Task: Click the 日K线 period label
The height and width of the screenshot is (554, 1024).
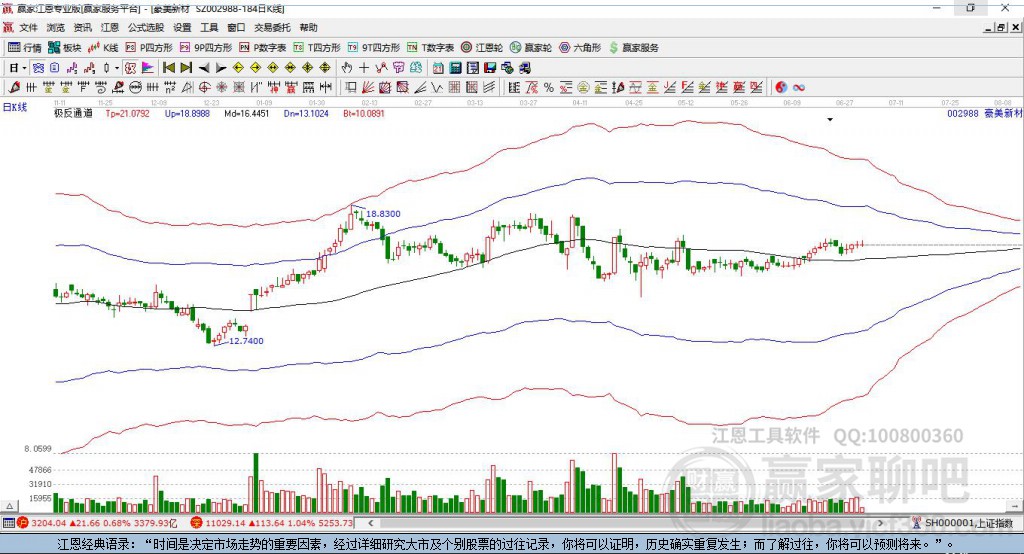Action: click(15, 107)
